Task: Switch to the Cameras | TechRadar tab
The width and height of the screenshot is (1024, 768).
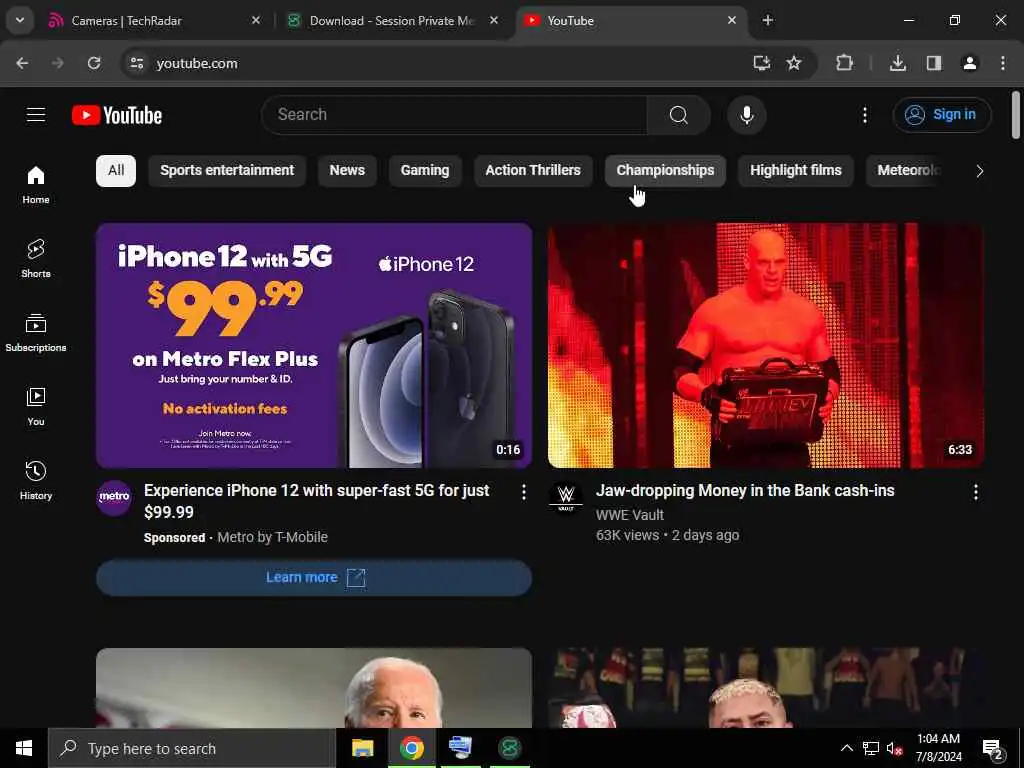Action: pyautogui.click(x=153, y=21)
